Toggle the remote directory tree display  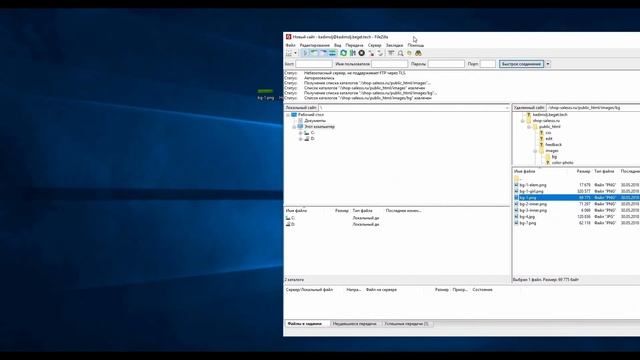pos(323,53)
